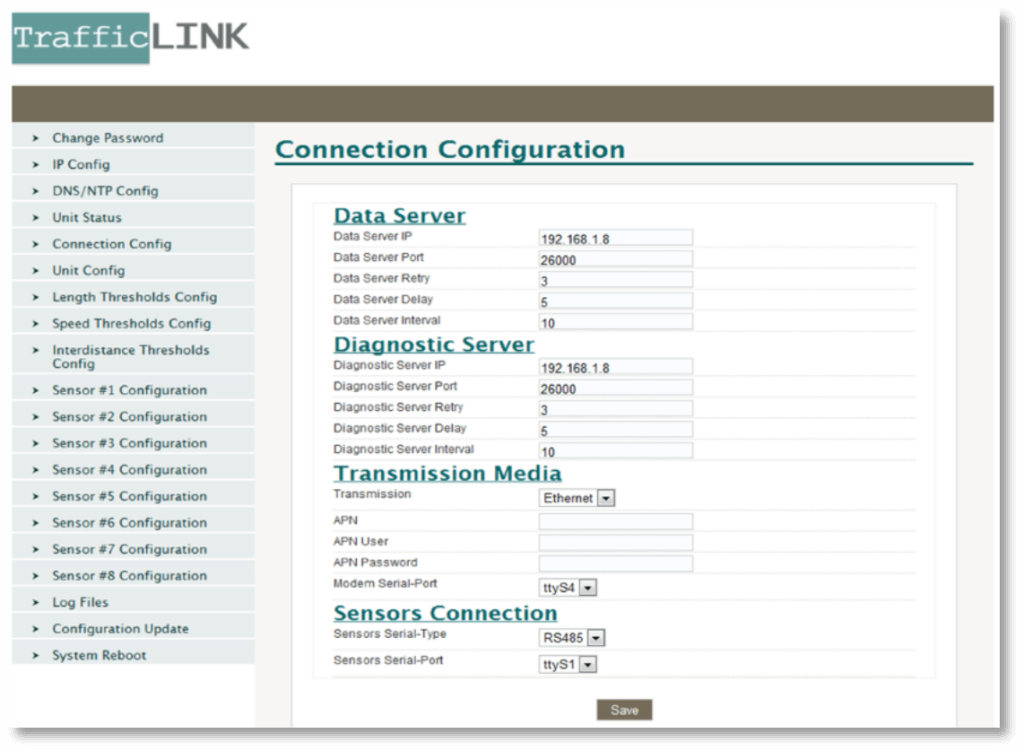This screenshot has height=751, width=1024.
Task: Open Speed Thresholds Config page
Action: [131, 324]
